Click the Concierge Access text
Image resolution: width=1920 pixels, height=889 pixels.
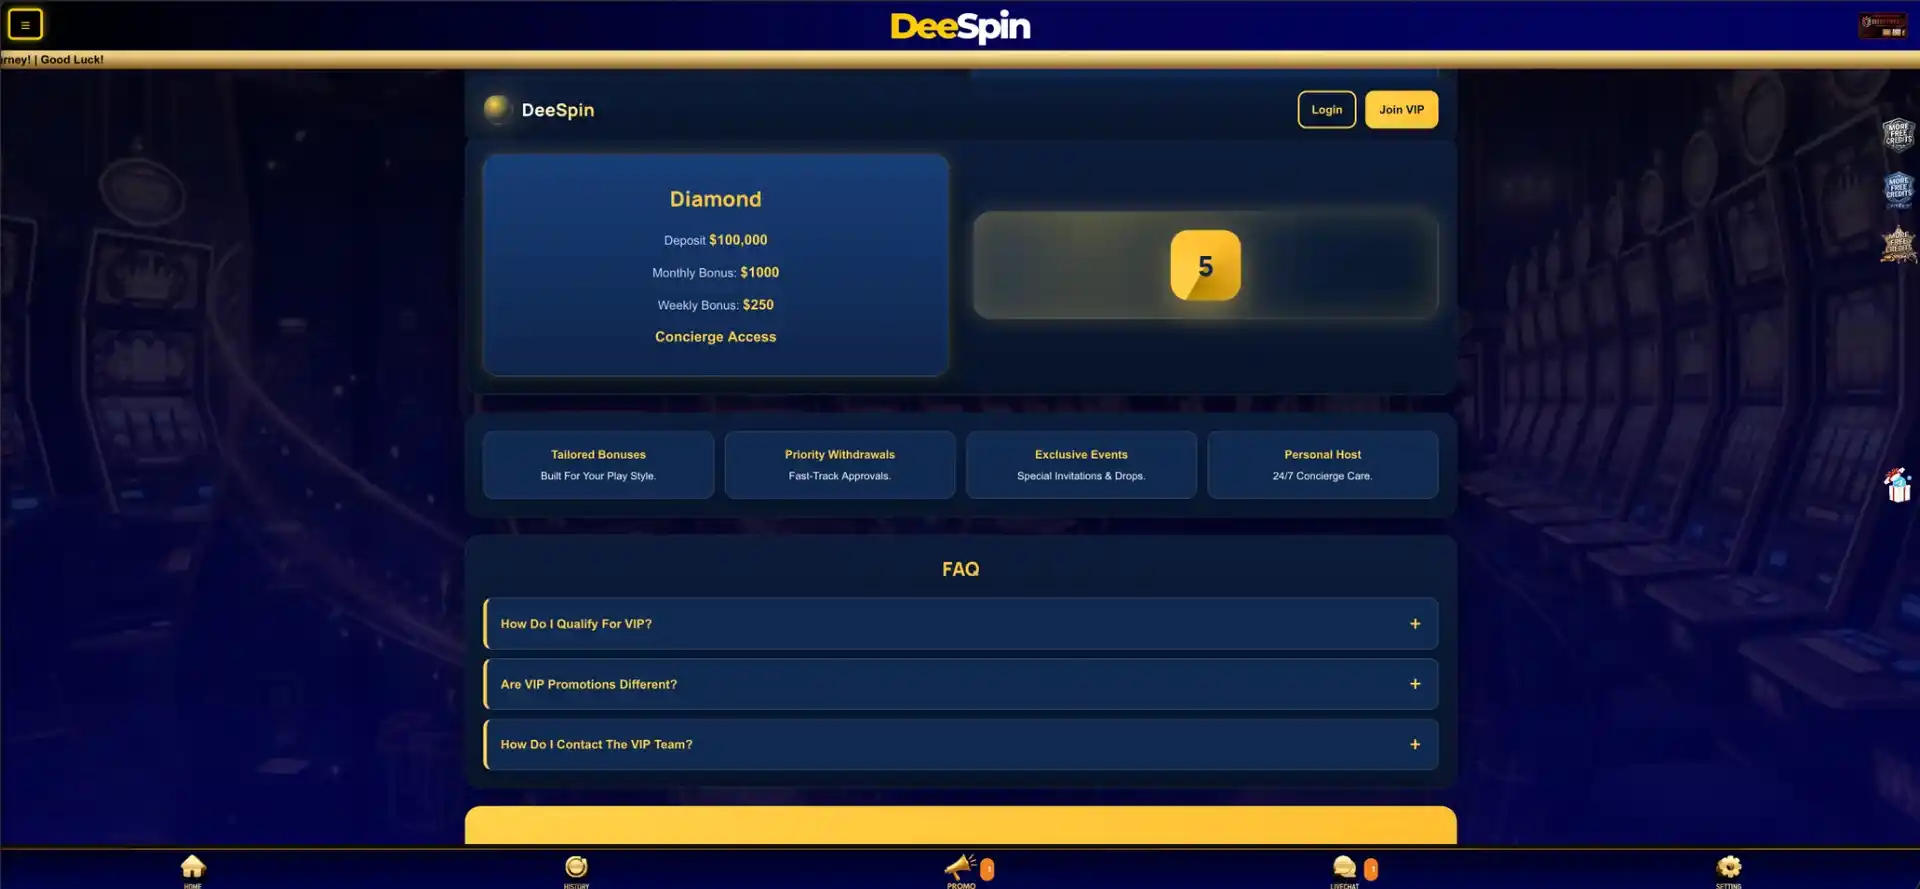[x=716, y=337]
